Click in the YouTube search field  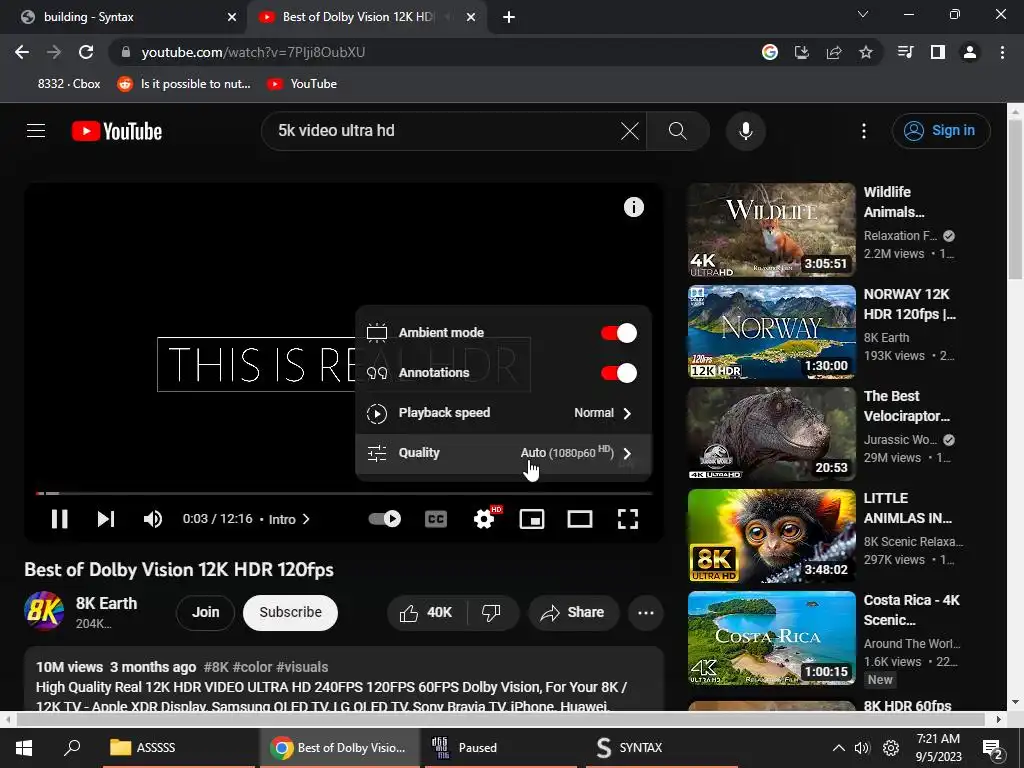pos(444,131)
